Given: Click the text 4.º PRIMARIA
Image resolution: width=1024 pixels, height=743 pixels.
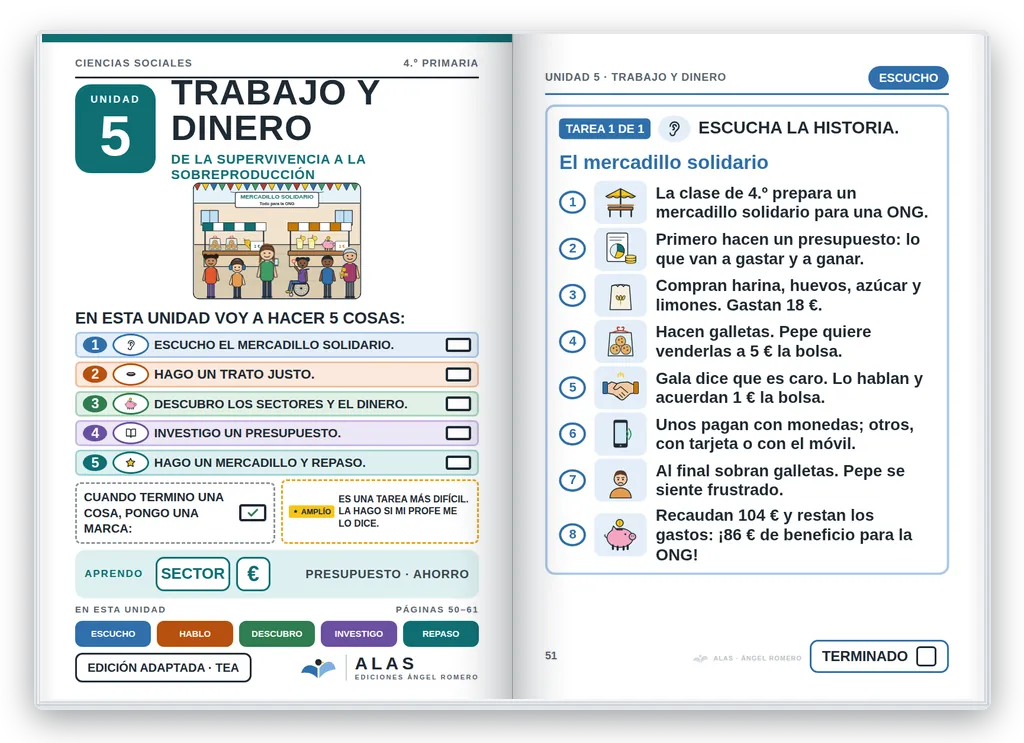Looking at the screenshot, I should 441,63.
